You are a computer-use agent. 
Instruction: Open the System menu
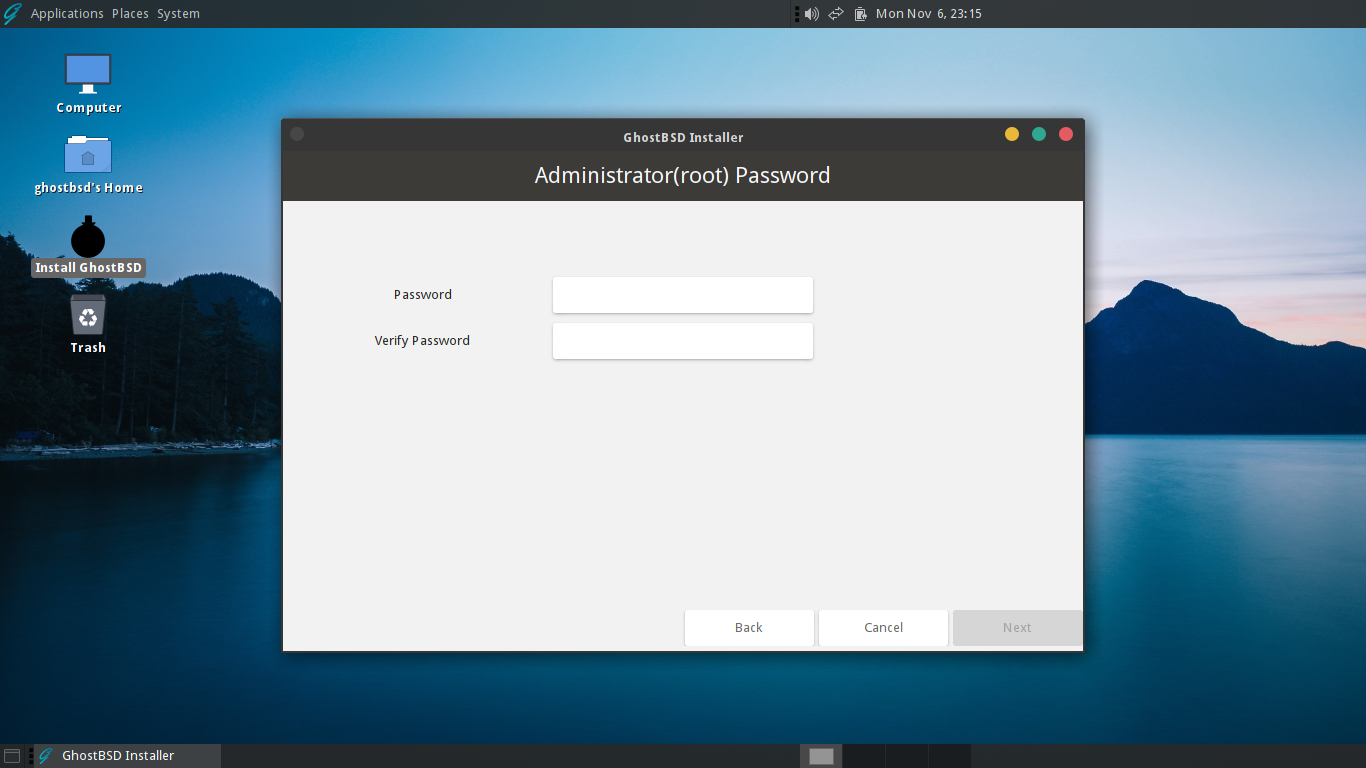178,14
